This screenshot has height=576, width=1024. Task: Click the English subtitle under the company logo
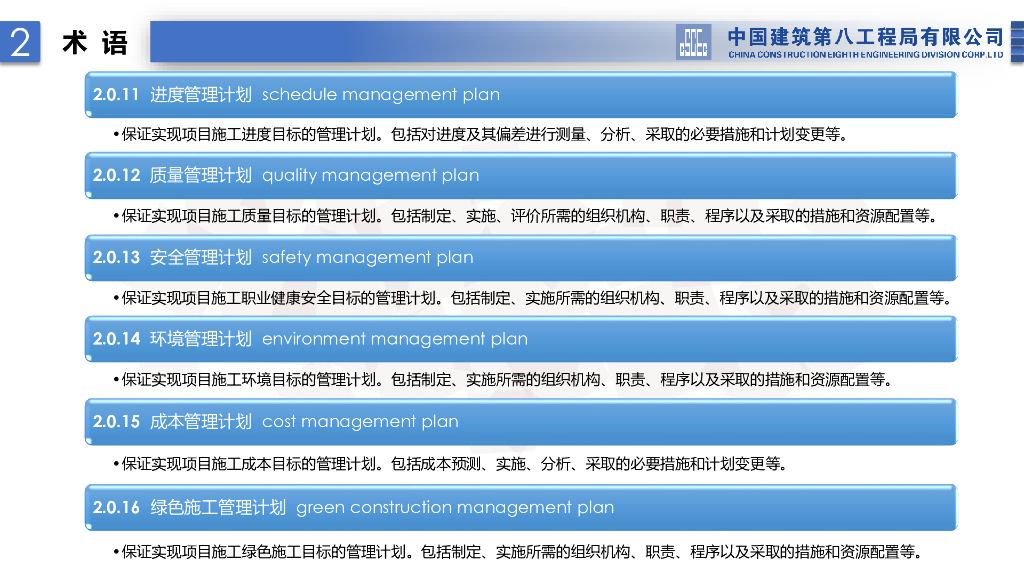click(869, 55)
